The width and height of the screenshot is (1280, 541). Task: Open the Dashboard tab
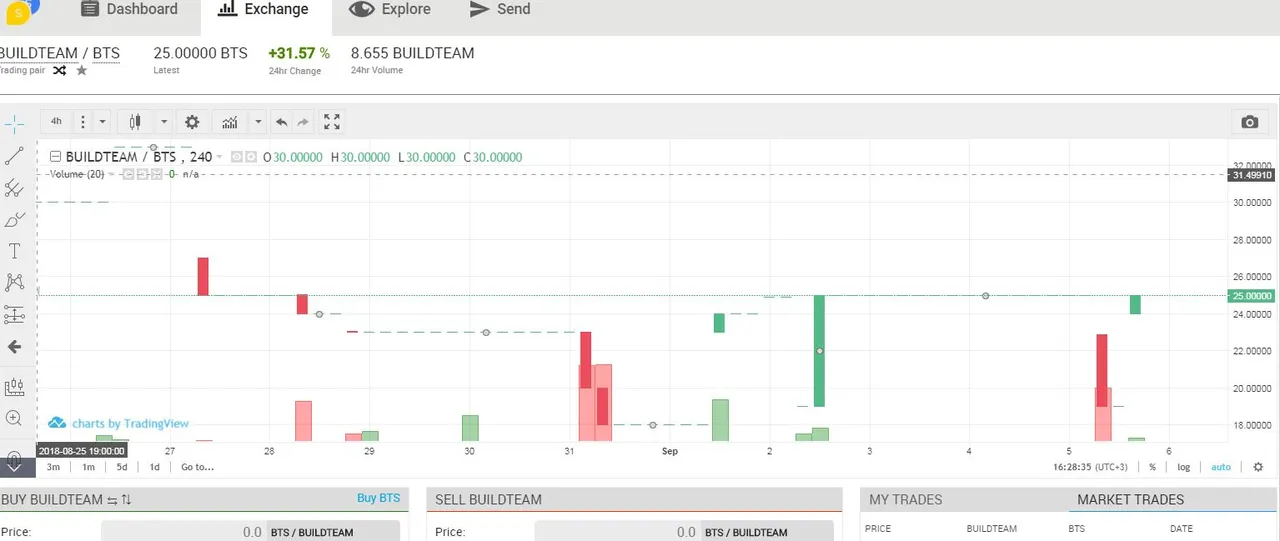point(130,10)
